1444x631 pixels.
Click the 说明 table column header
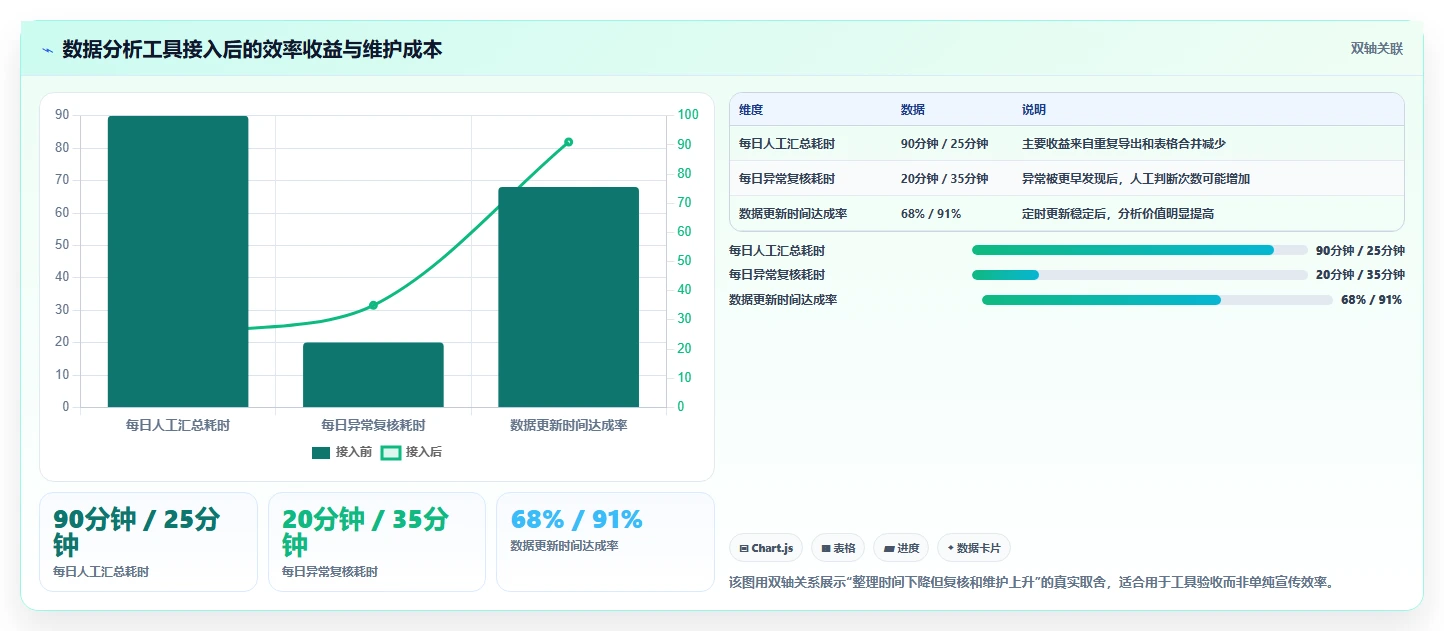click(x=1034, y=110)
